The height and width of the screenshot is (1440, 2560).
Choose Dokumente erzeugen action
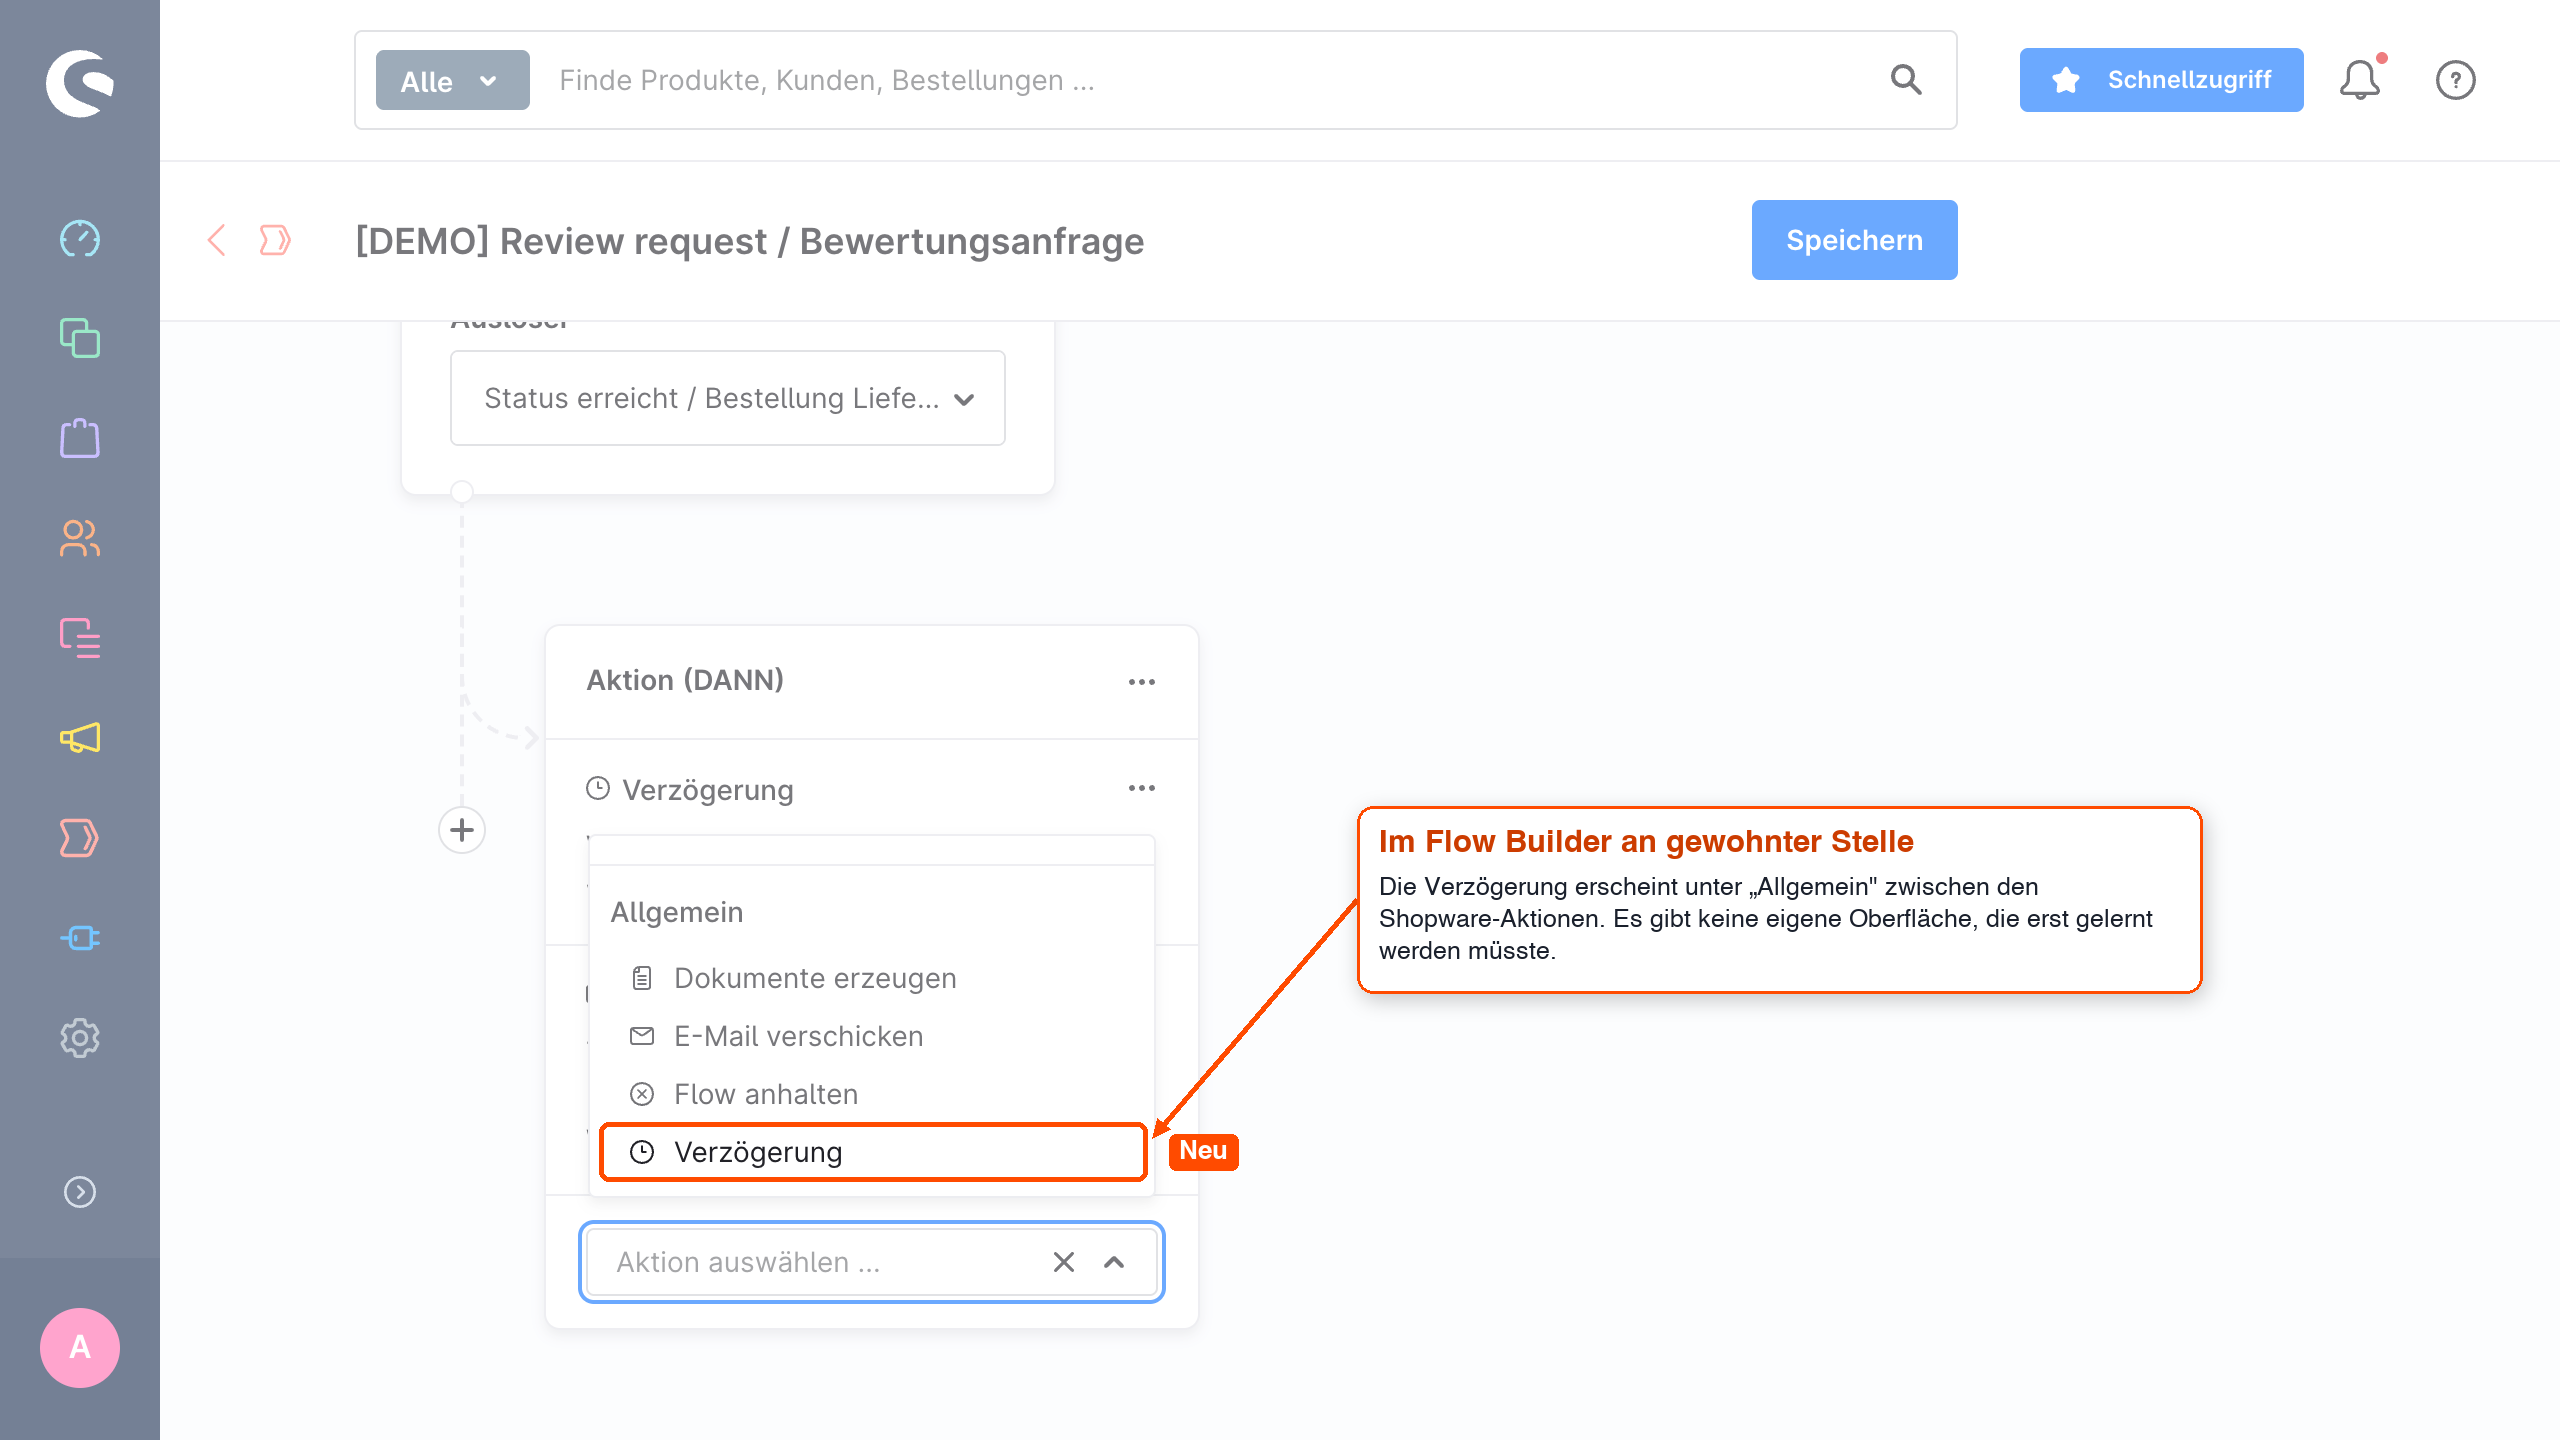[872, 978]
